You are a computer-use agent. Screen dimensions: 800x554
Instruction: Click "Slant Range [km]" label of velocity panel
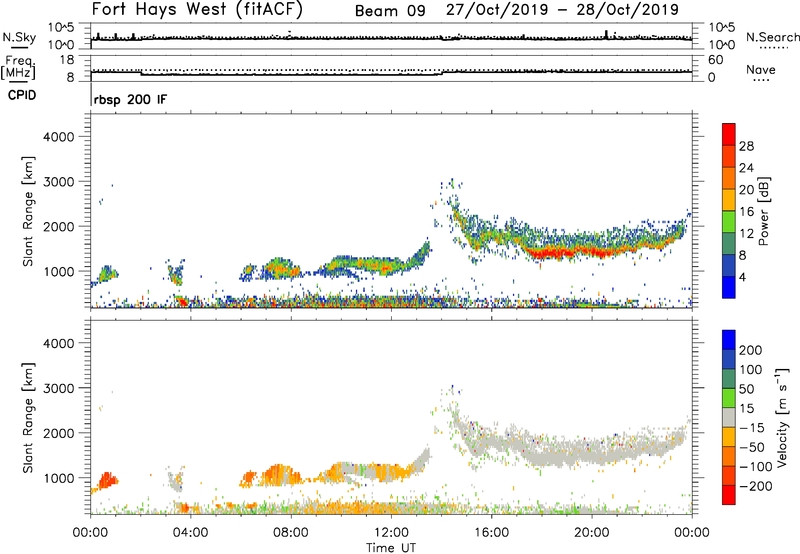(x=28, y=418)
